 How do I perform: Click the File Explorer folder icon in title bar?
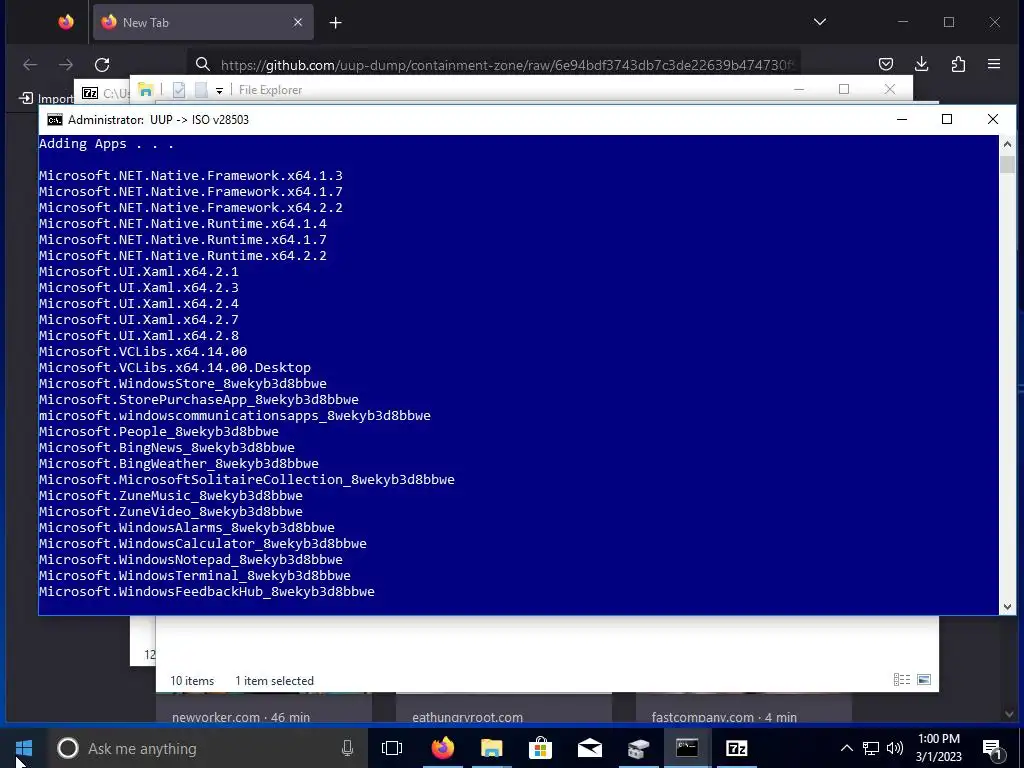pyautogui.click(x=146, y=90)
